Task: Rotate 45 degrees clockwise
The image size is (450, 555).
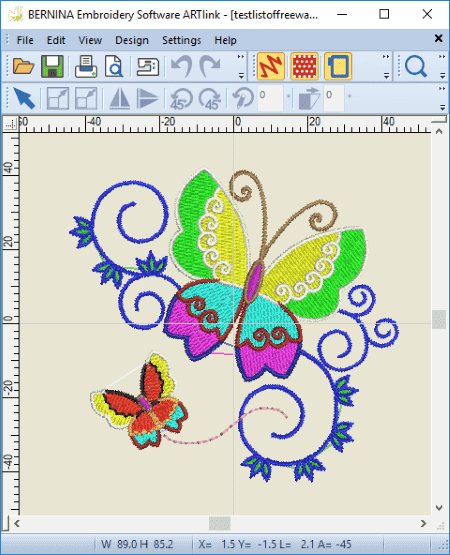Action: (x=210, y=99)
